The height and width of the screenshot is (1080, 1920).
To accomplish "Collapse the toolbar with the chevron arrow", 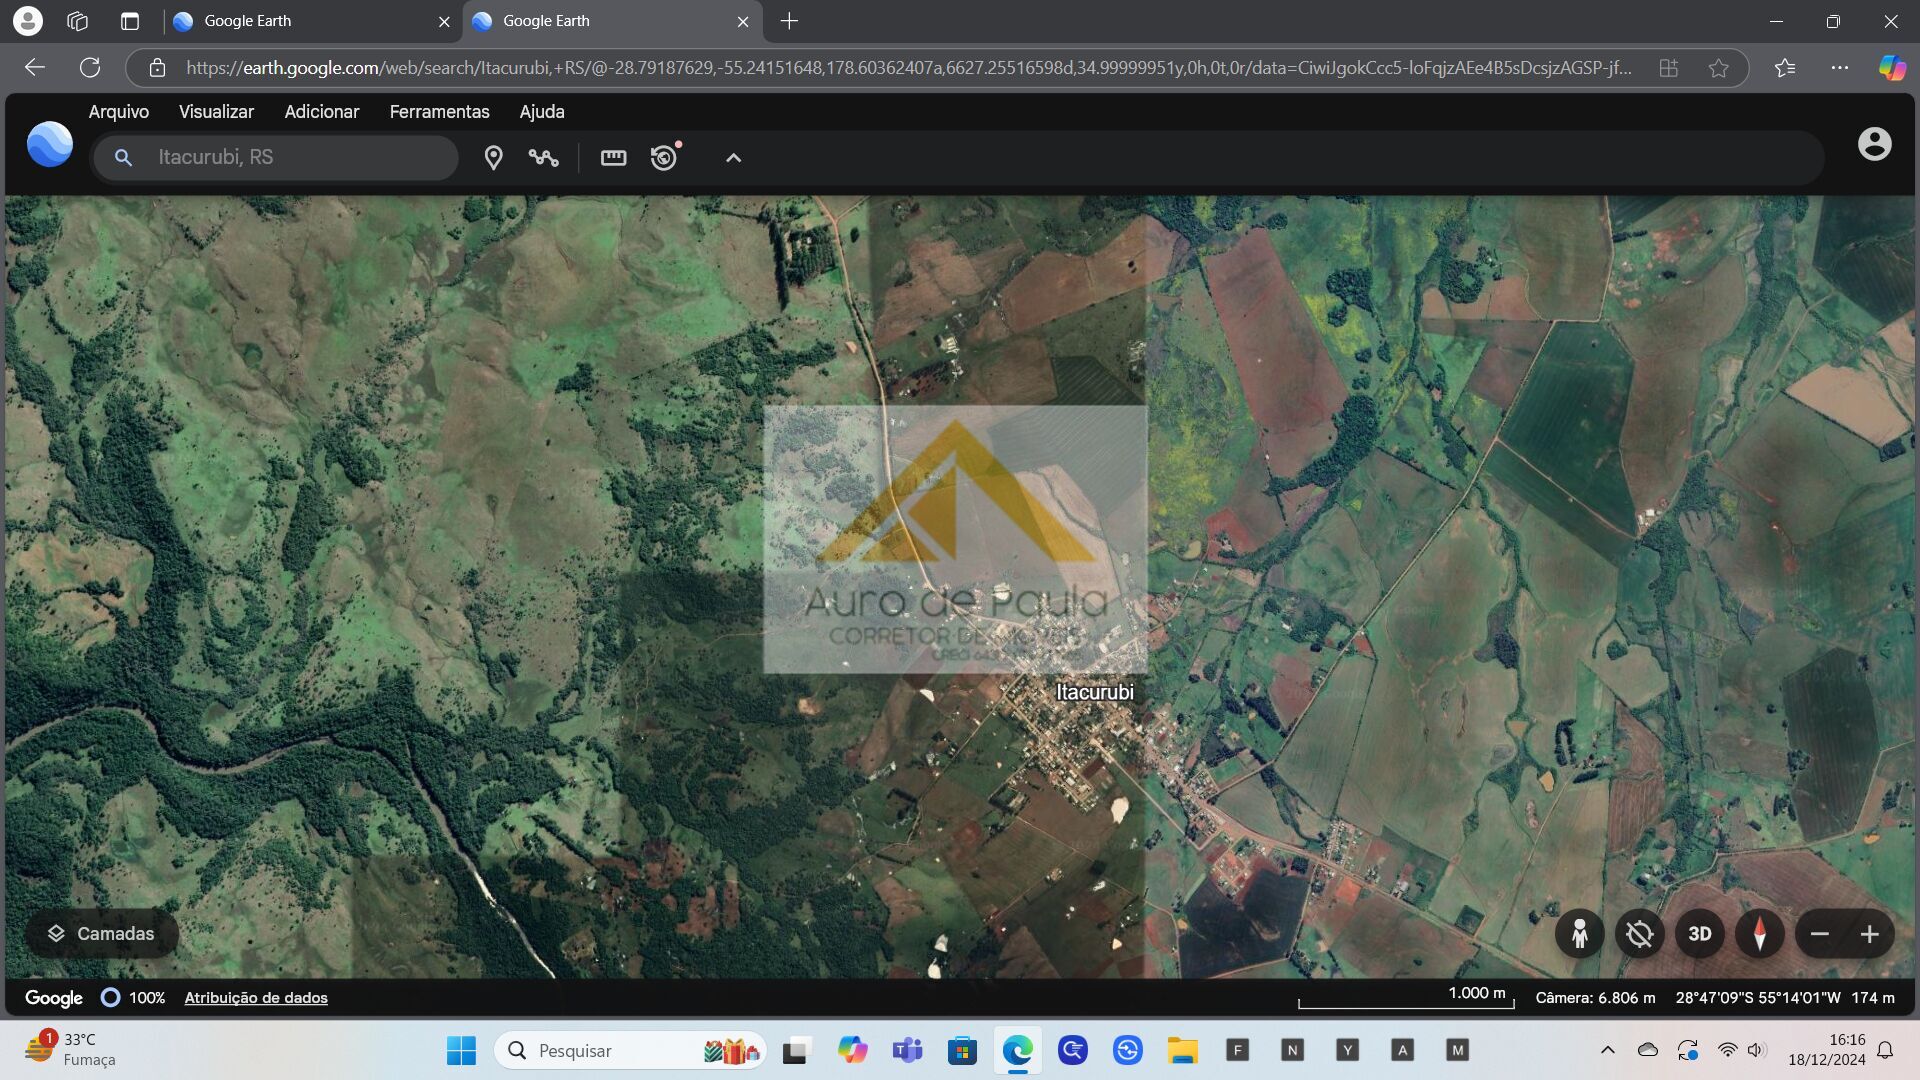I will [733, 157].
